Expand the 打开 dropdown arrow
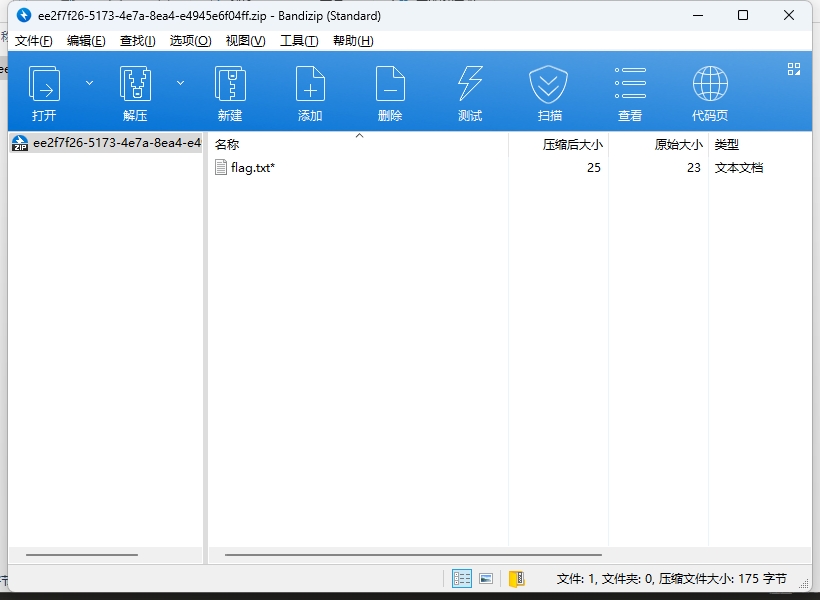 click(x=89, y=83)
